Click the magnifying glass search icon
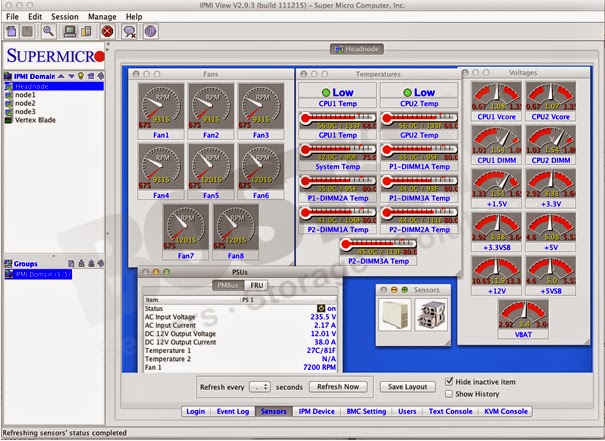This screenshot has height=441, width=605. [49, 31]
